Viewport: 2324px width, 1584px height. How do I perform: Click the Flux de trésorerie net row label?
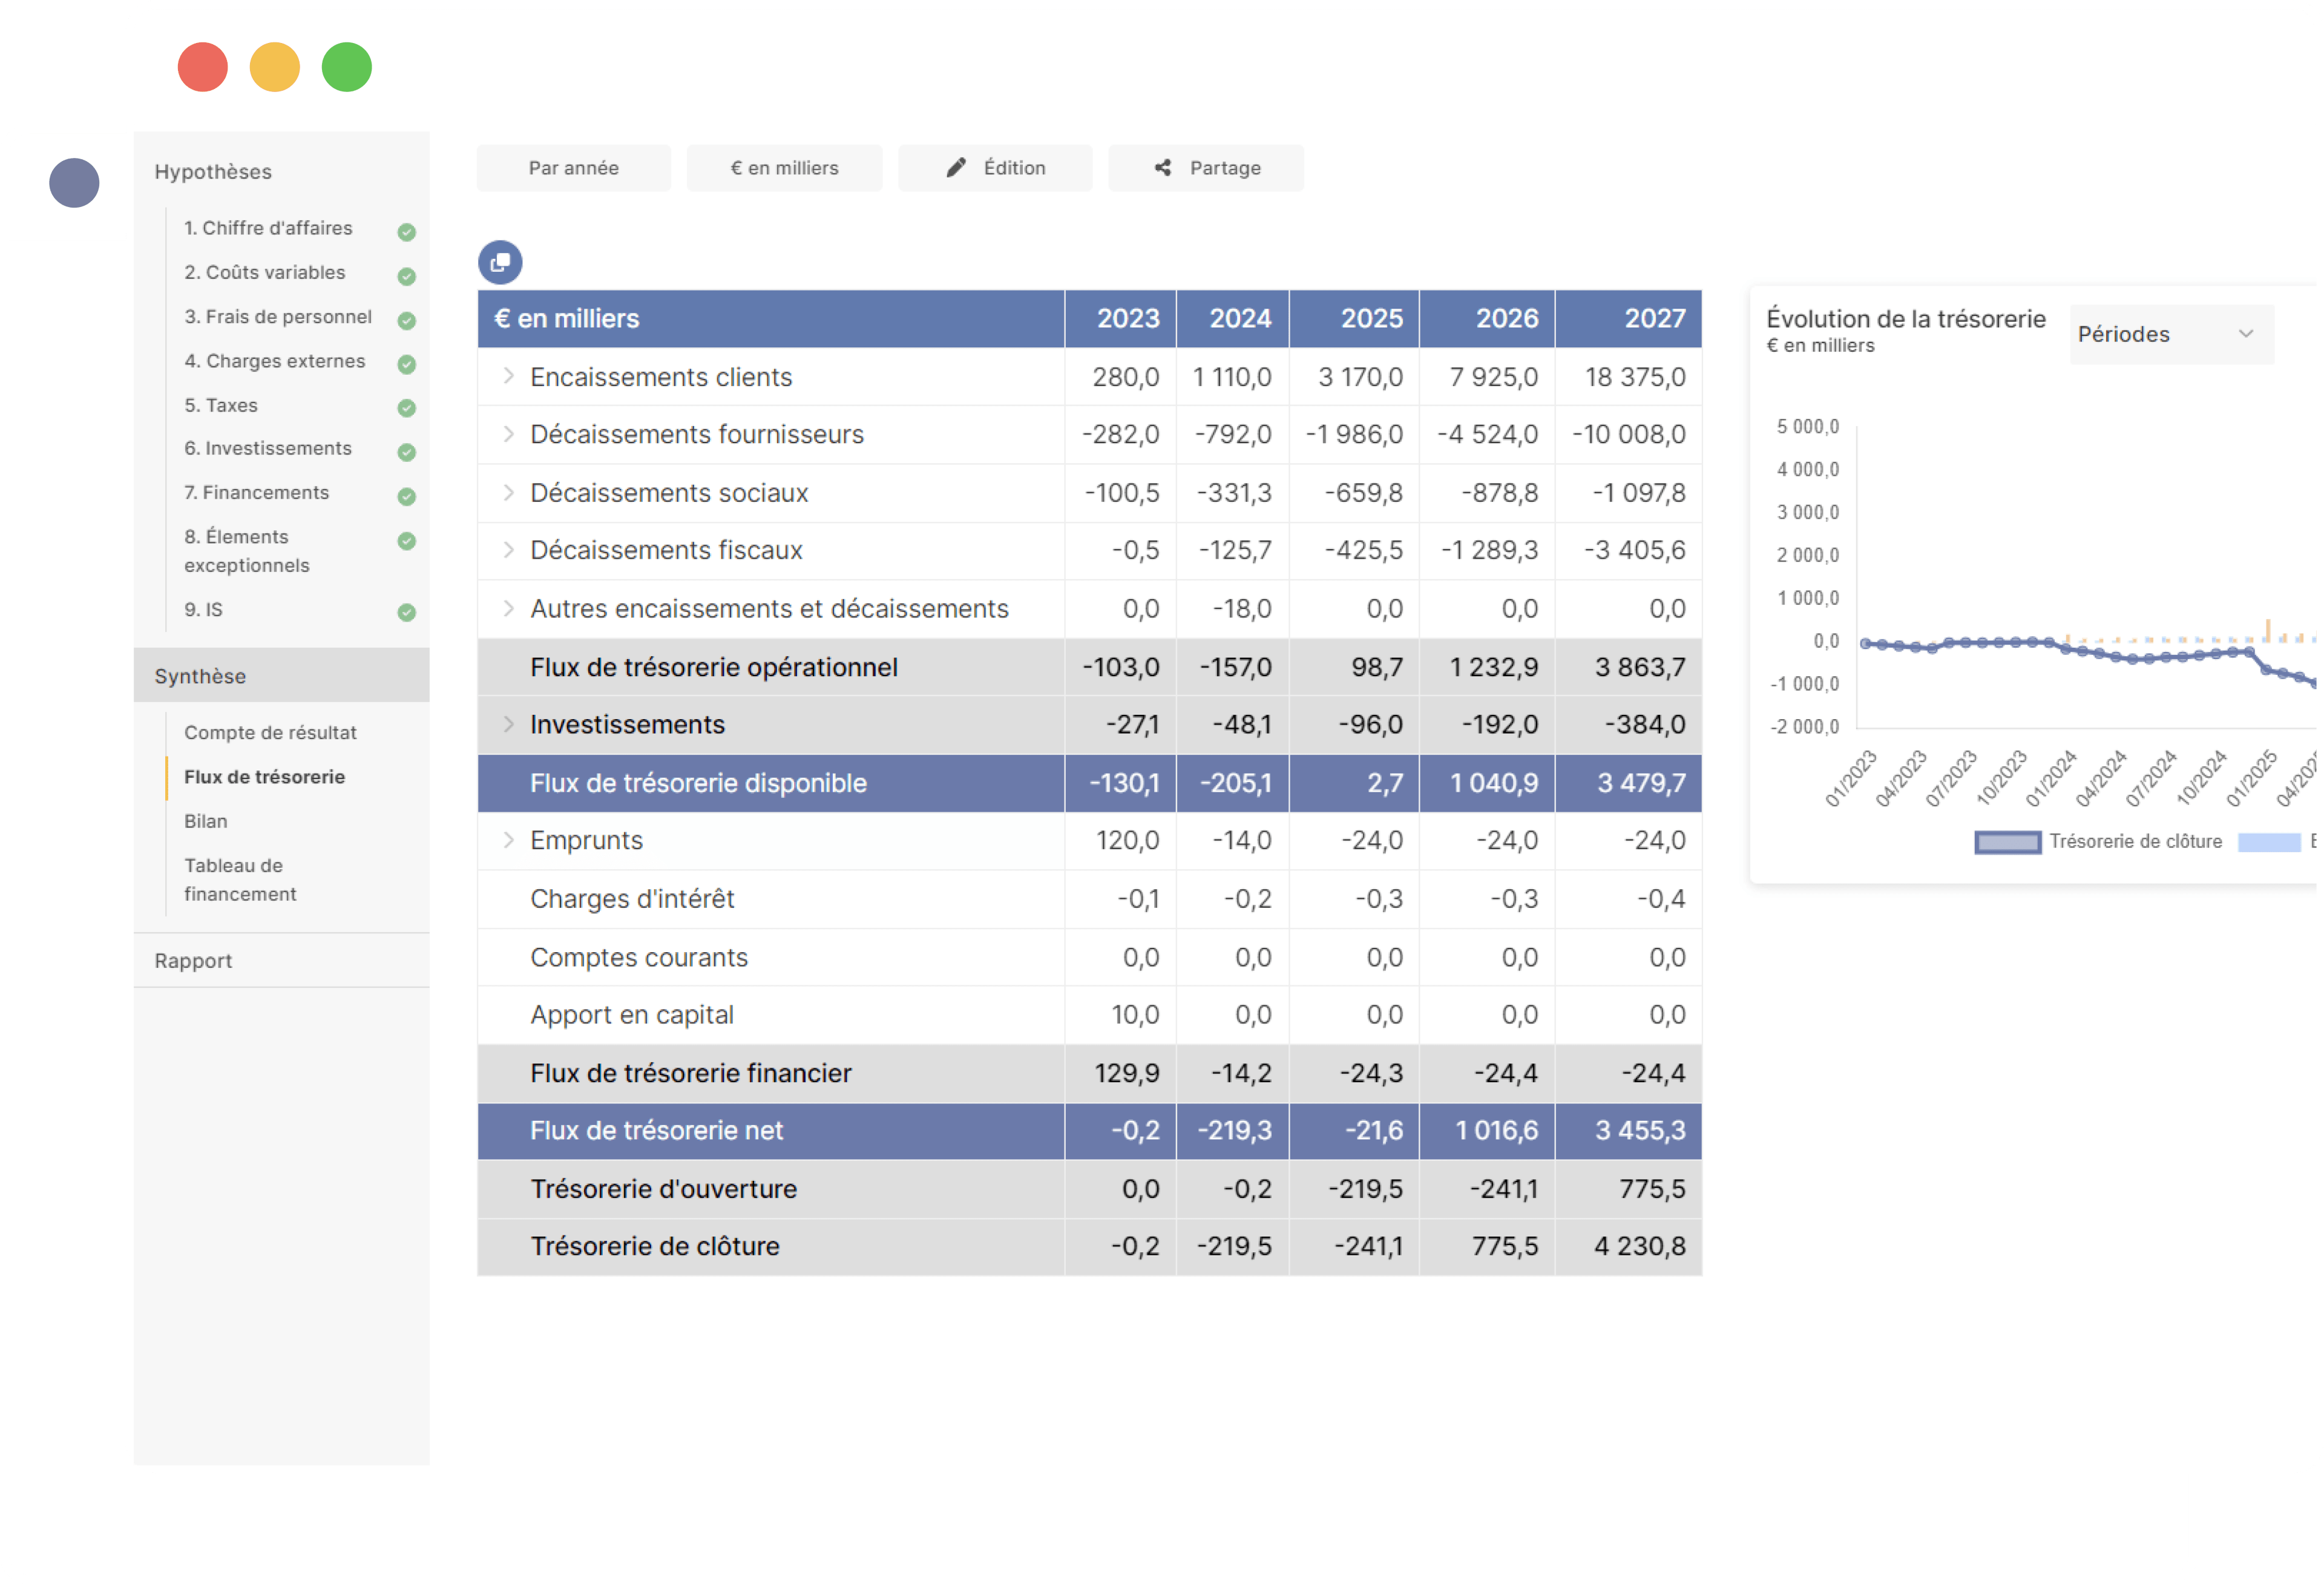[x=656, y=1131]
